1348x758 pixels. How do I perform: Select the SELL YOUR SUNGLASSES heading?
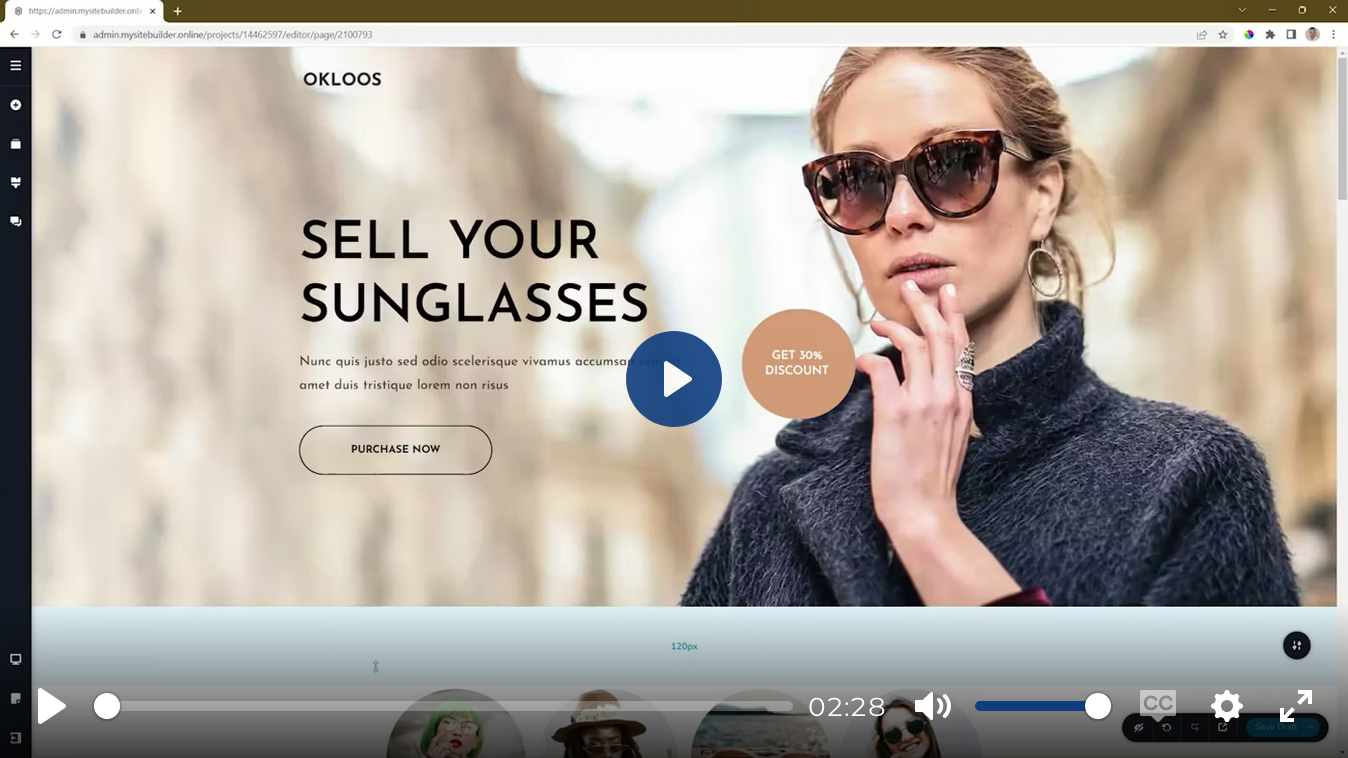(x=474, y=272)
